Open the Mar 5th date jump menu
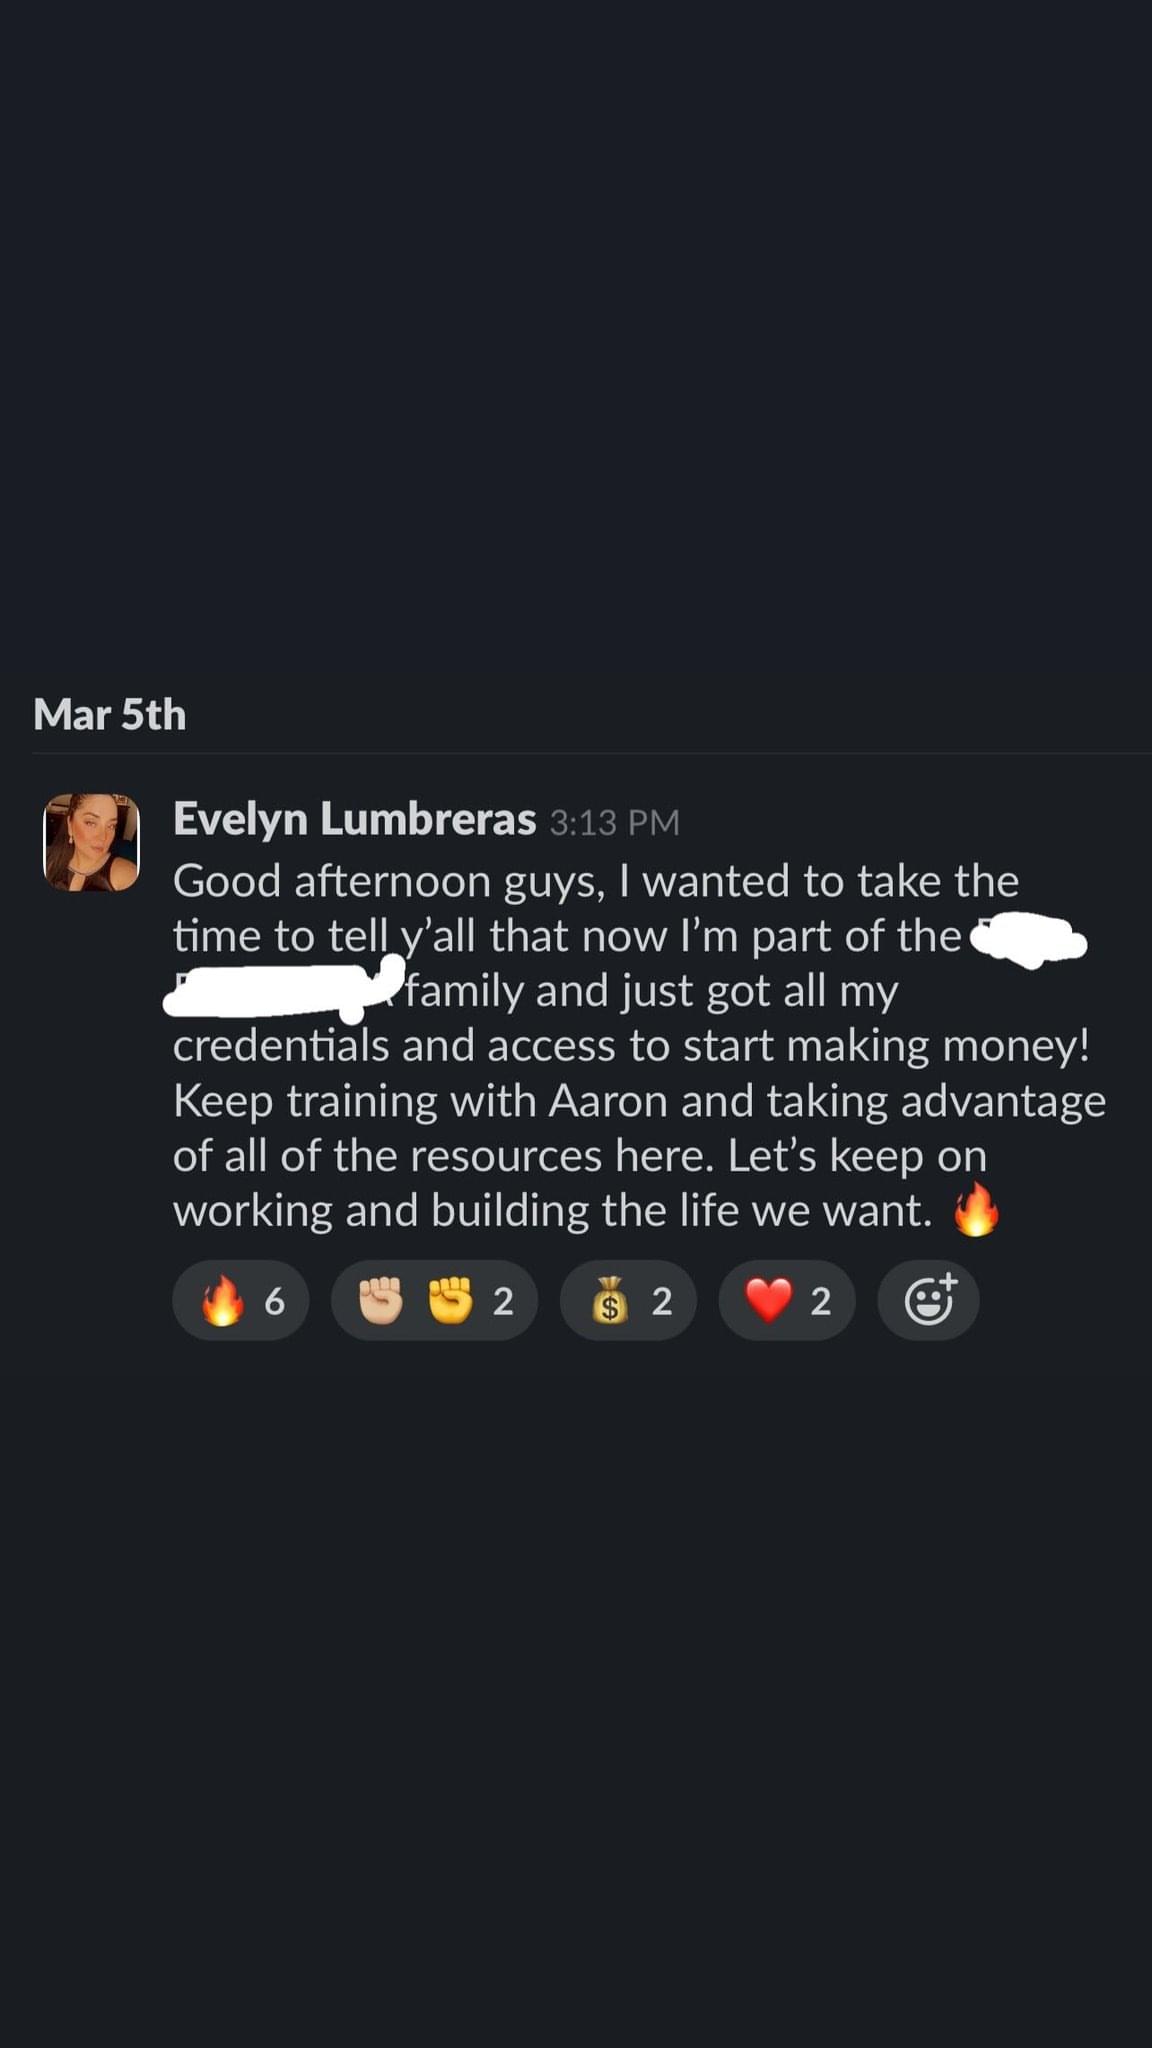 pyautogui.click(x=110, y=714)
